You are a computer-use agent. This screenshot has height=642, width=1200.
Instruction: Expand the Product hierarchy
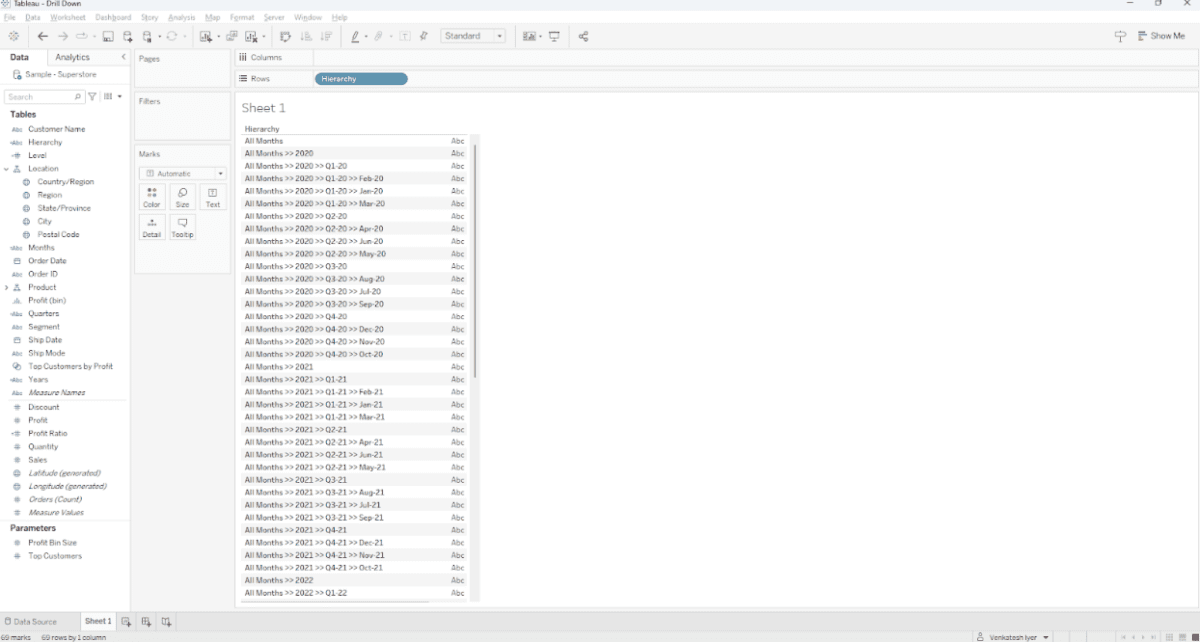click(x=7, y=287)
